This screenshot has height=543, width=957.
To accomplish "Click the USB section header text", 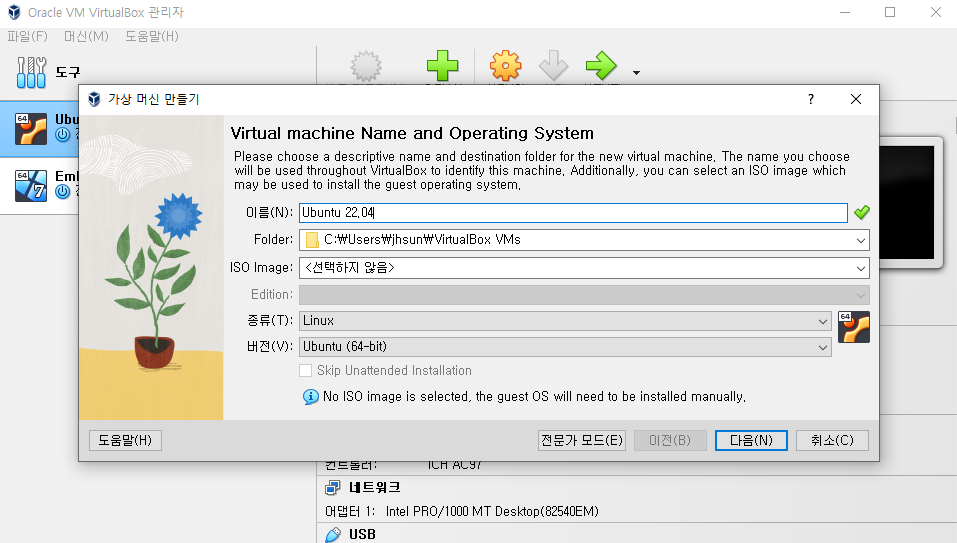I will pyautogui.click(x=362, y=534).
